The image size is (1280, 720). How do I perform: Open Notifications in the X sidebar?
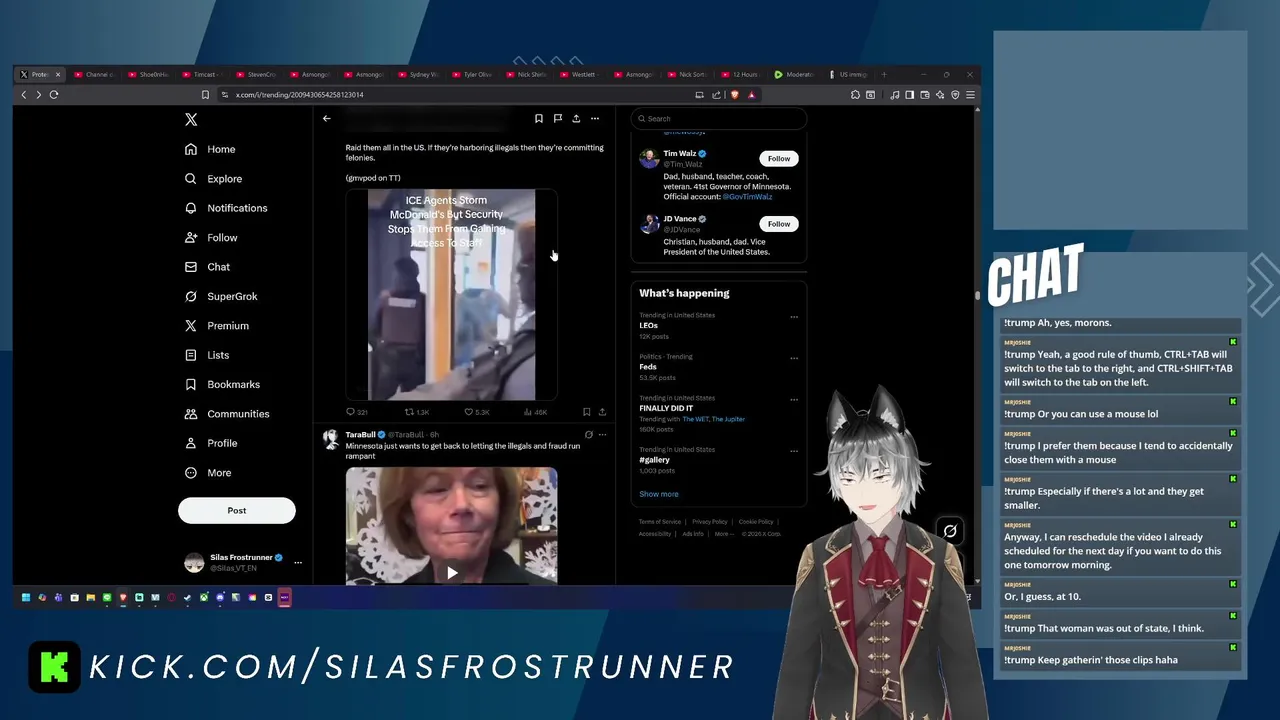coord(226,208)
